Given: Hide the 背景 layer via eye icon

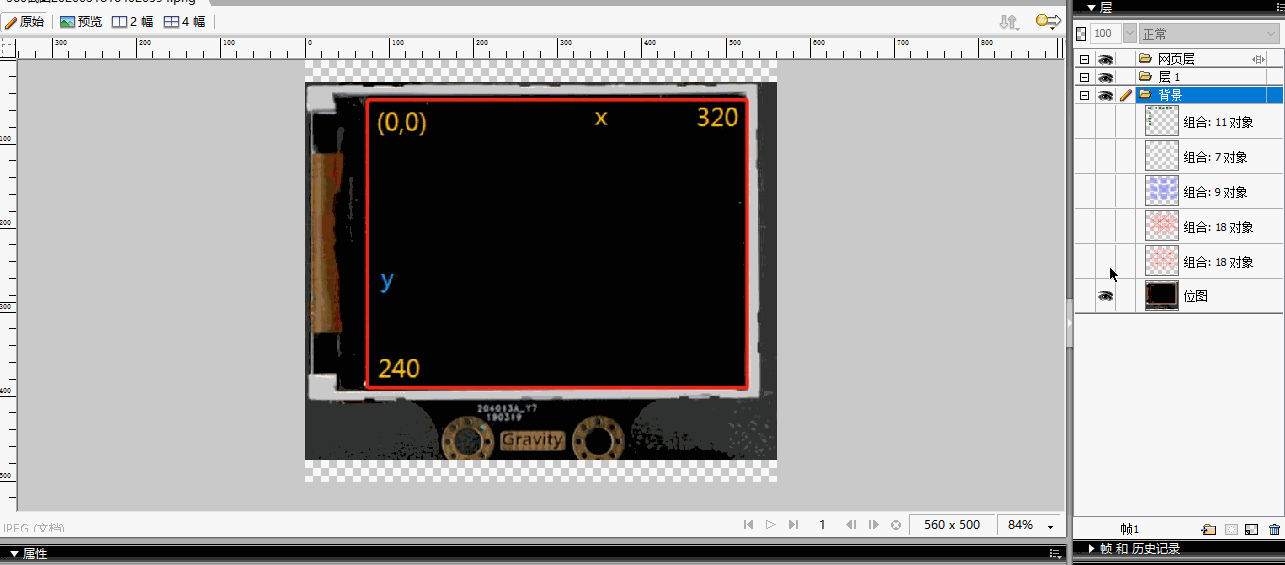Looking at the screenshot, I should pos(1105,95).
